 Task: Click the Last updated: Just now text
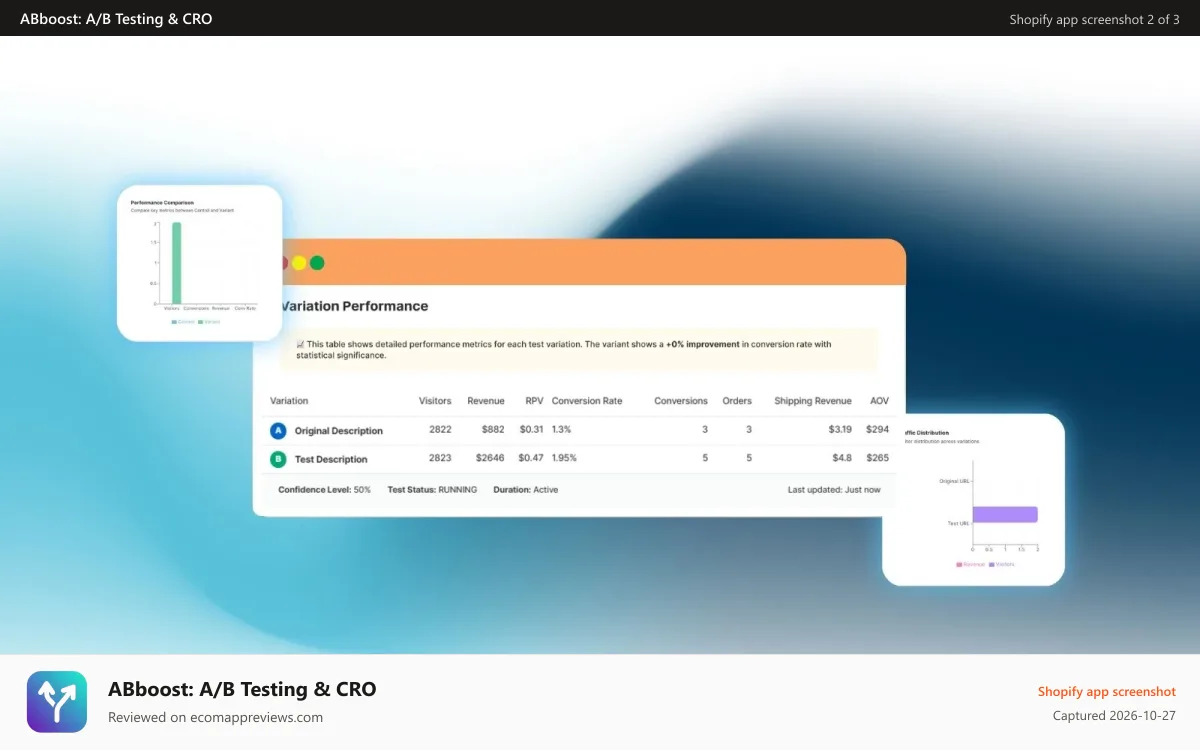coord(834,490)
